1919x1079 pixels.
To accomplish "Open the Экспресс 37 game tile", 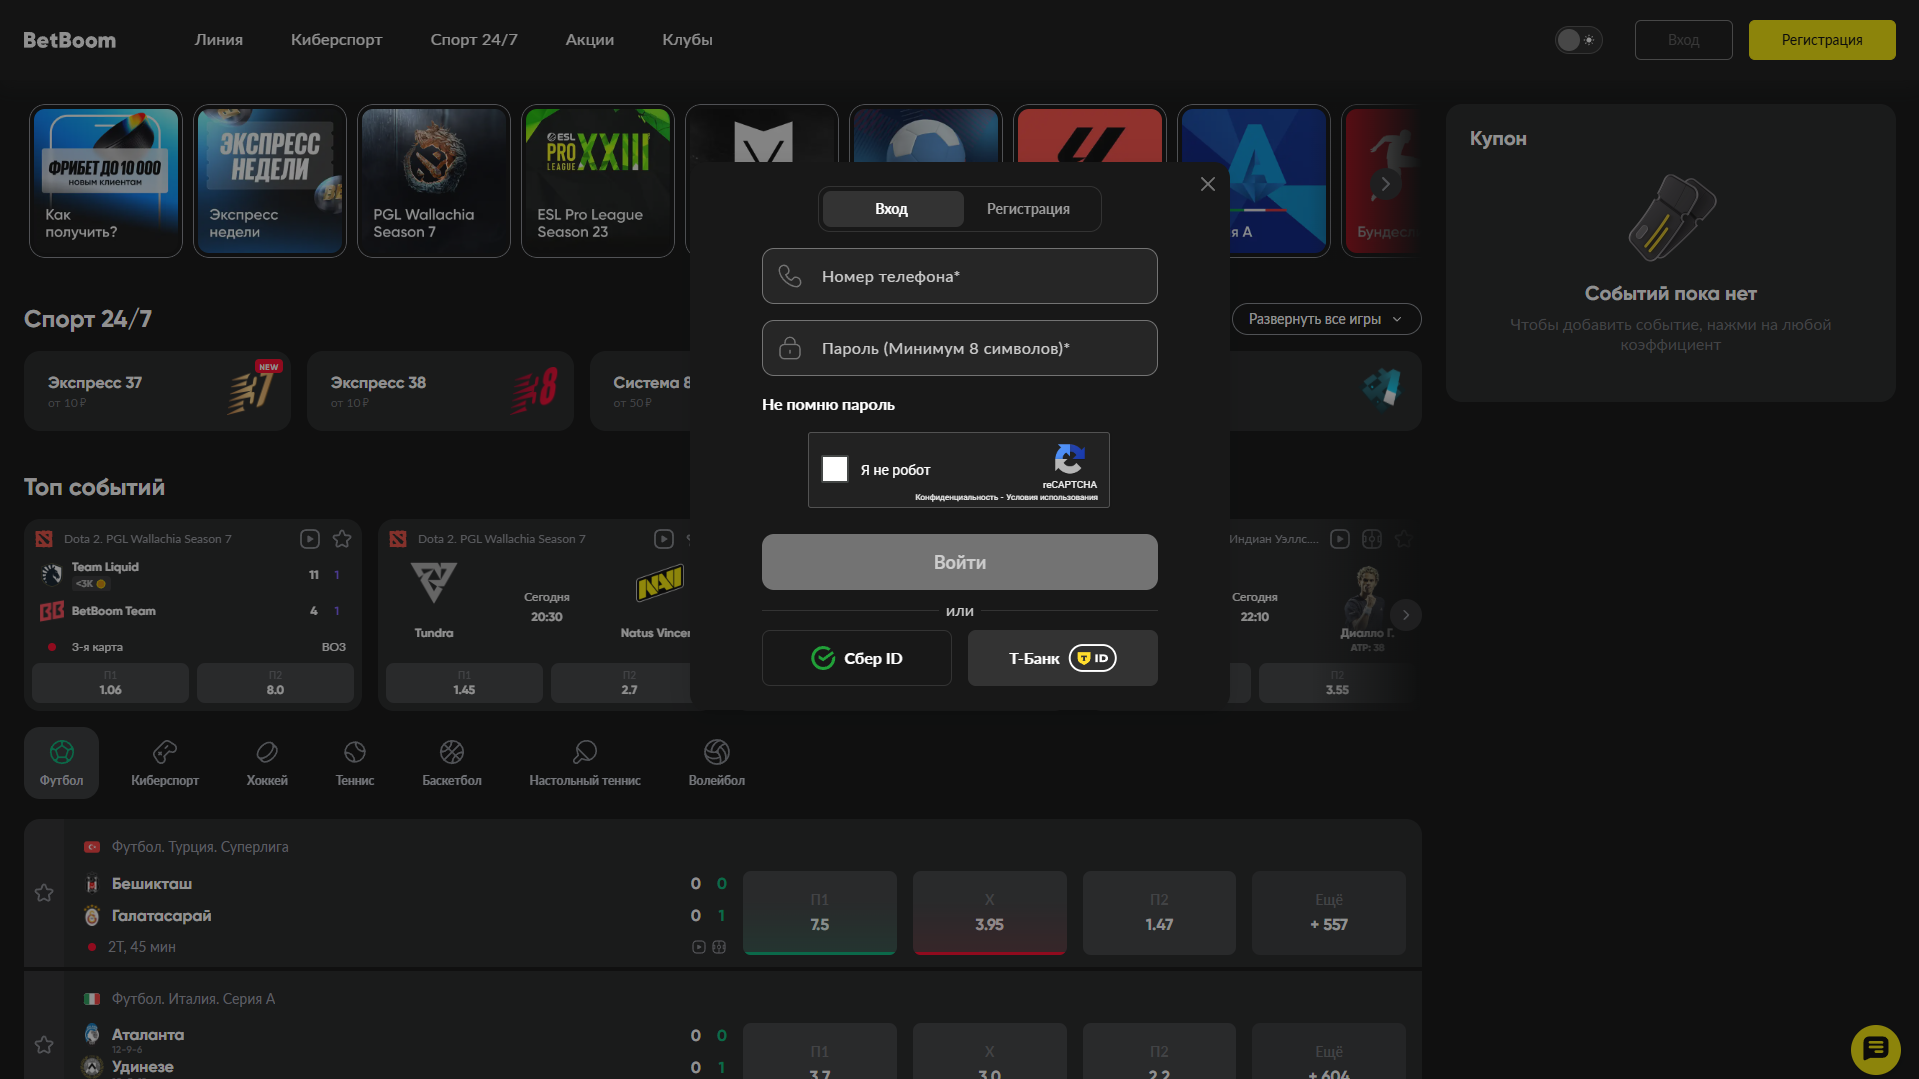I will [157, 391].
